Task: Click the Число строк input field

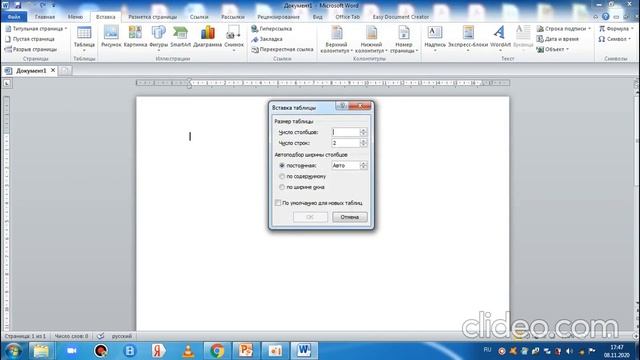Action: pyautogui.click(x=346, y=143)
